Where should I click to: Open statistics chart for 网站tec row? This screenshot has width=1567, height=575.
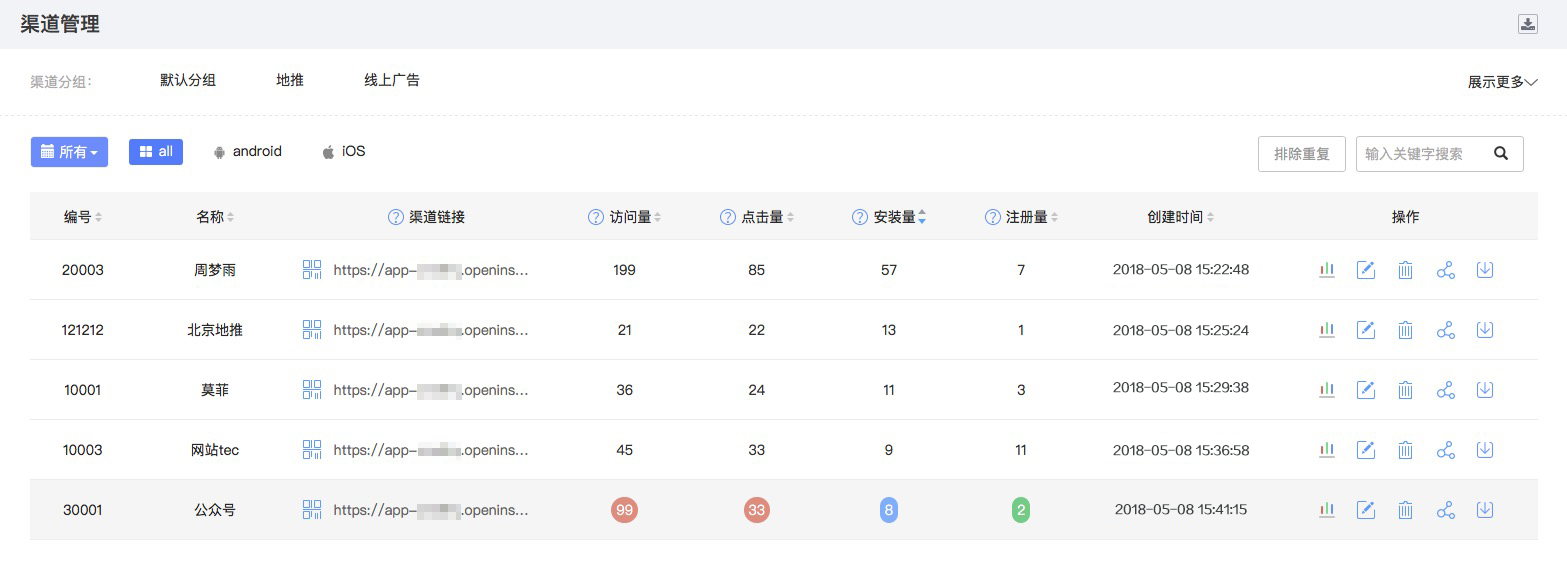click(x=1327, y=450)
